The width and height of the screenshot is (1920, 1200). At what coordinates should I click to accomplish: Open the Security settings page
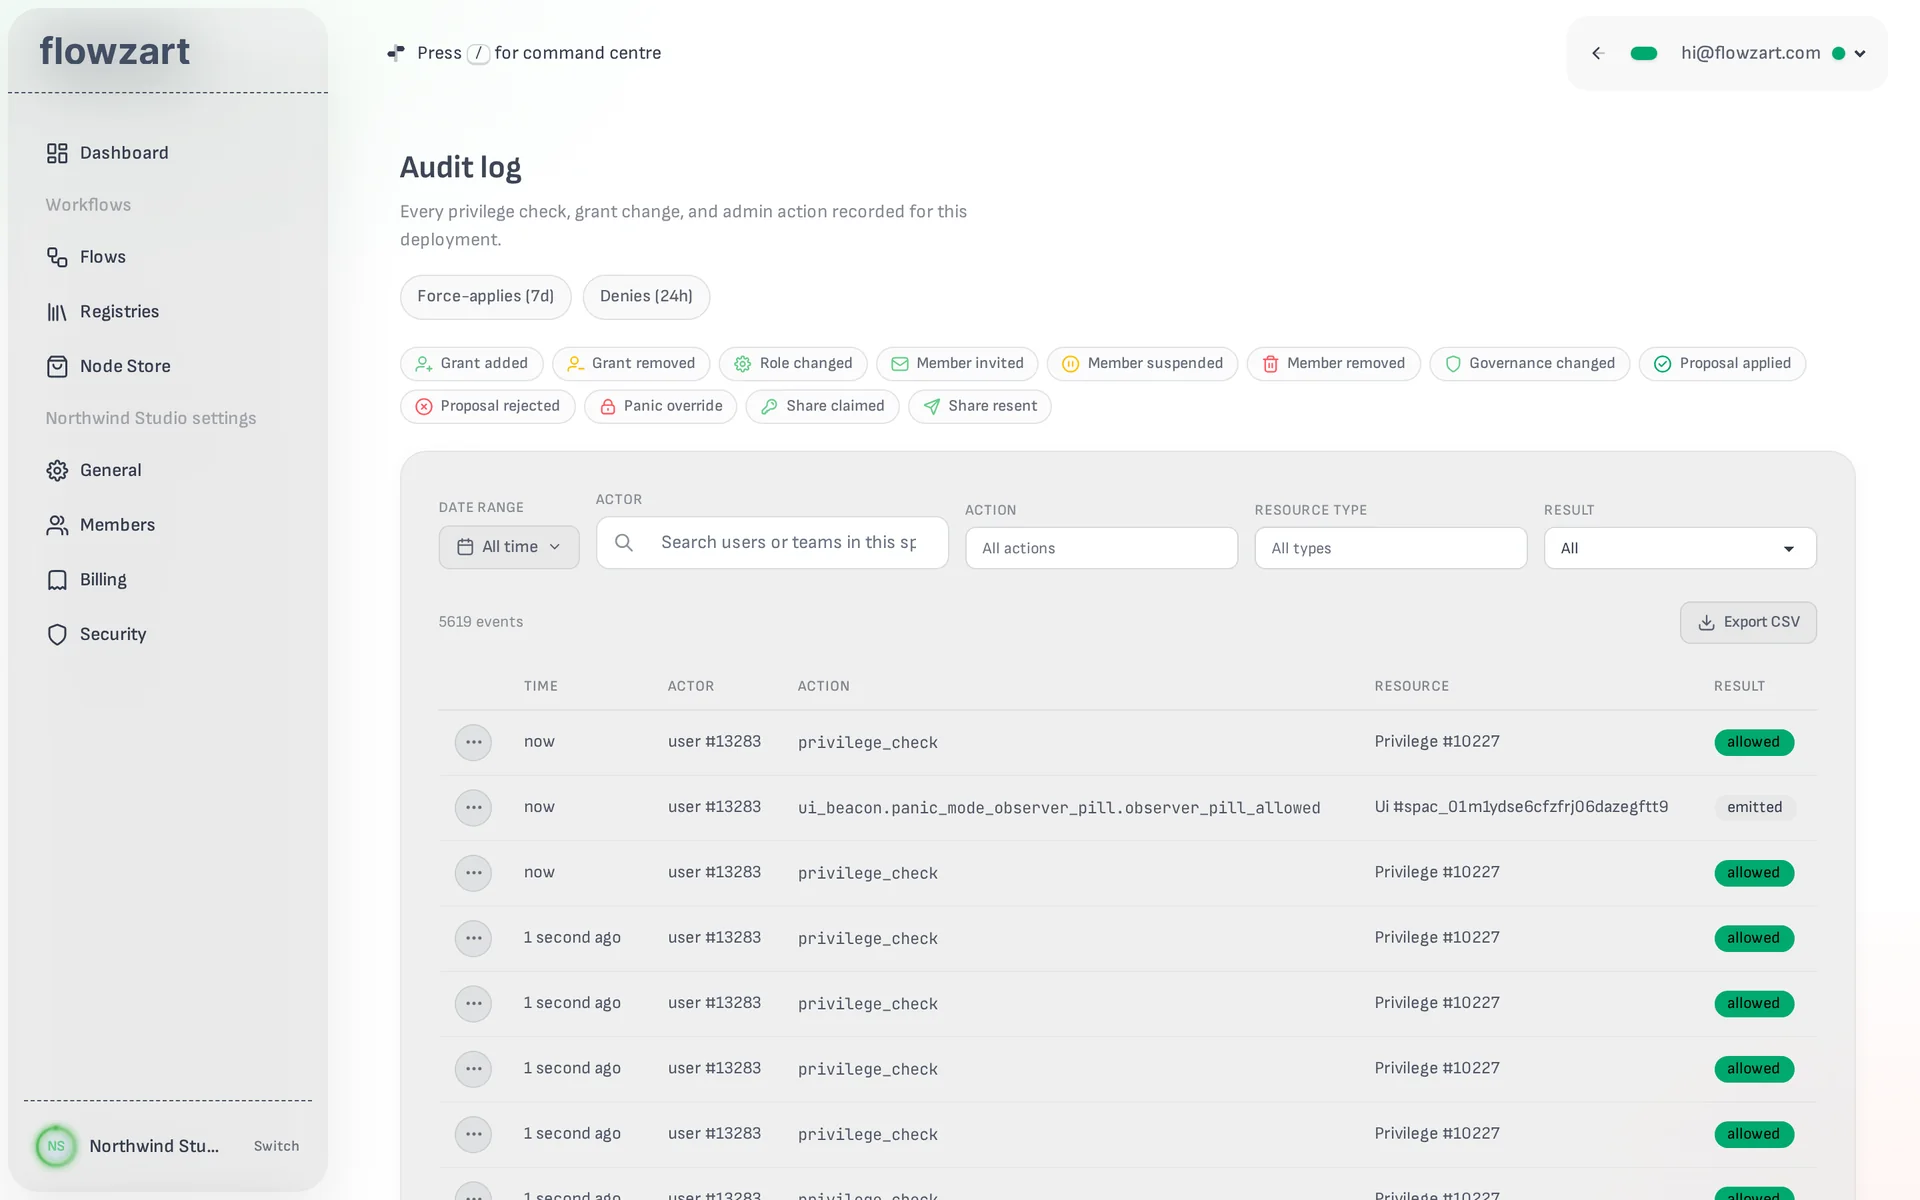click(113, 634)
